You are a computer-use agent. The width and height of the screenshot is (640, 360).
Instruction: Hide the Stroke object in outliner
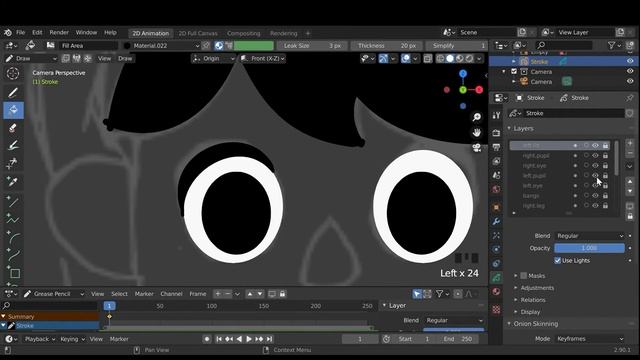630,61
